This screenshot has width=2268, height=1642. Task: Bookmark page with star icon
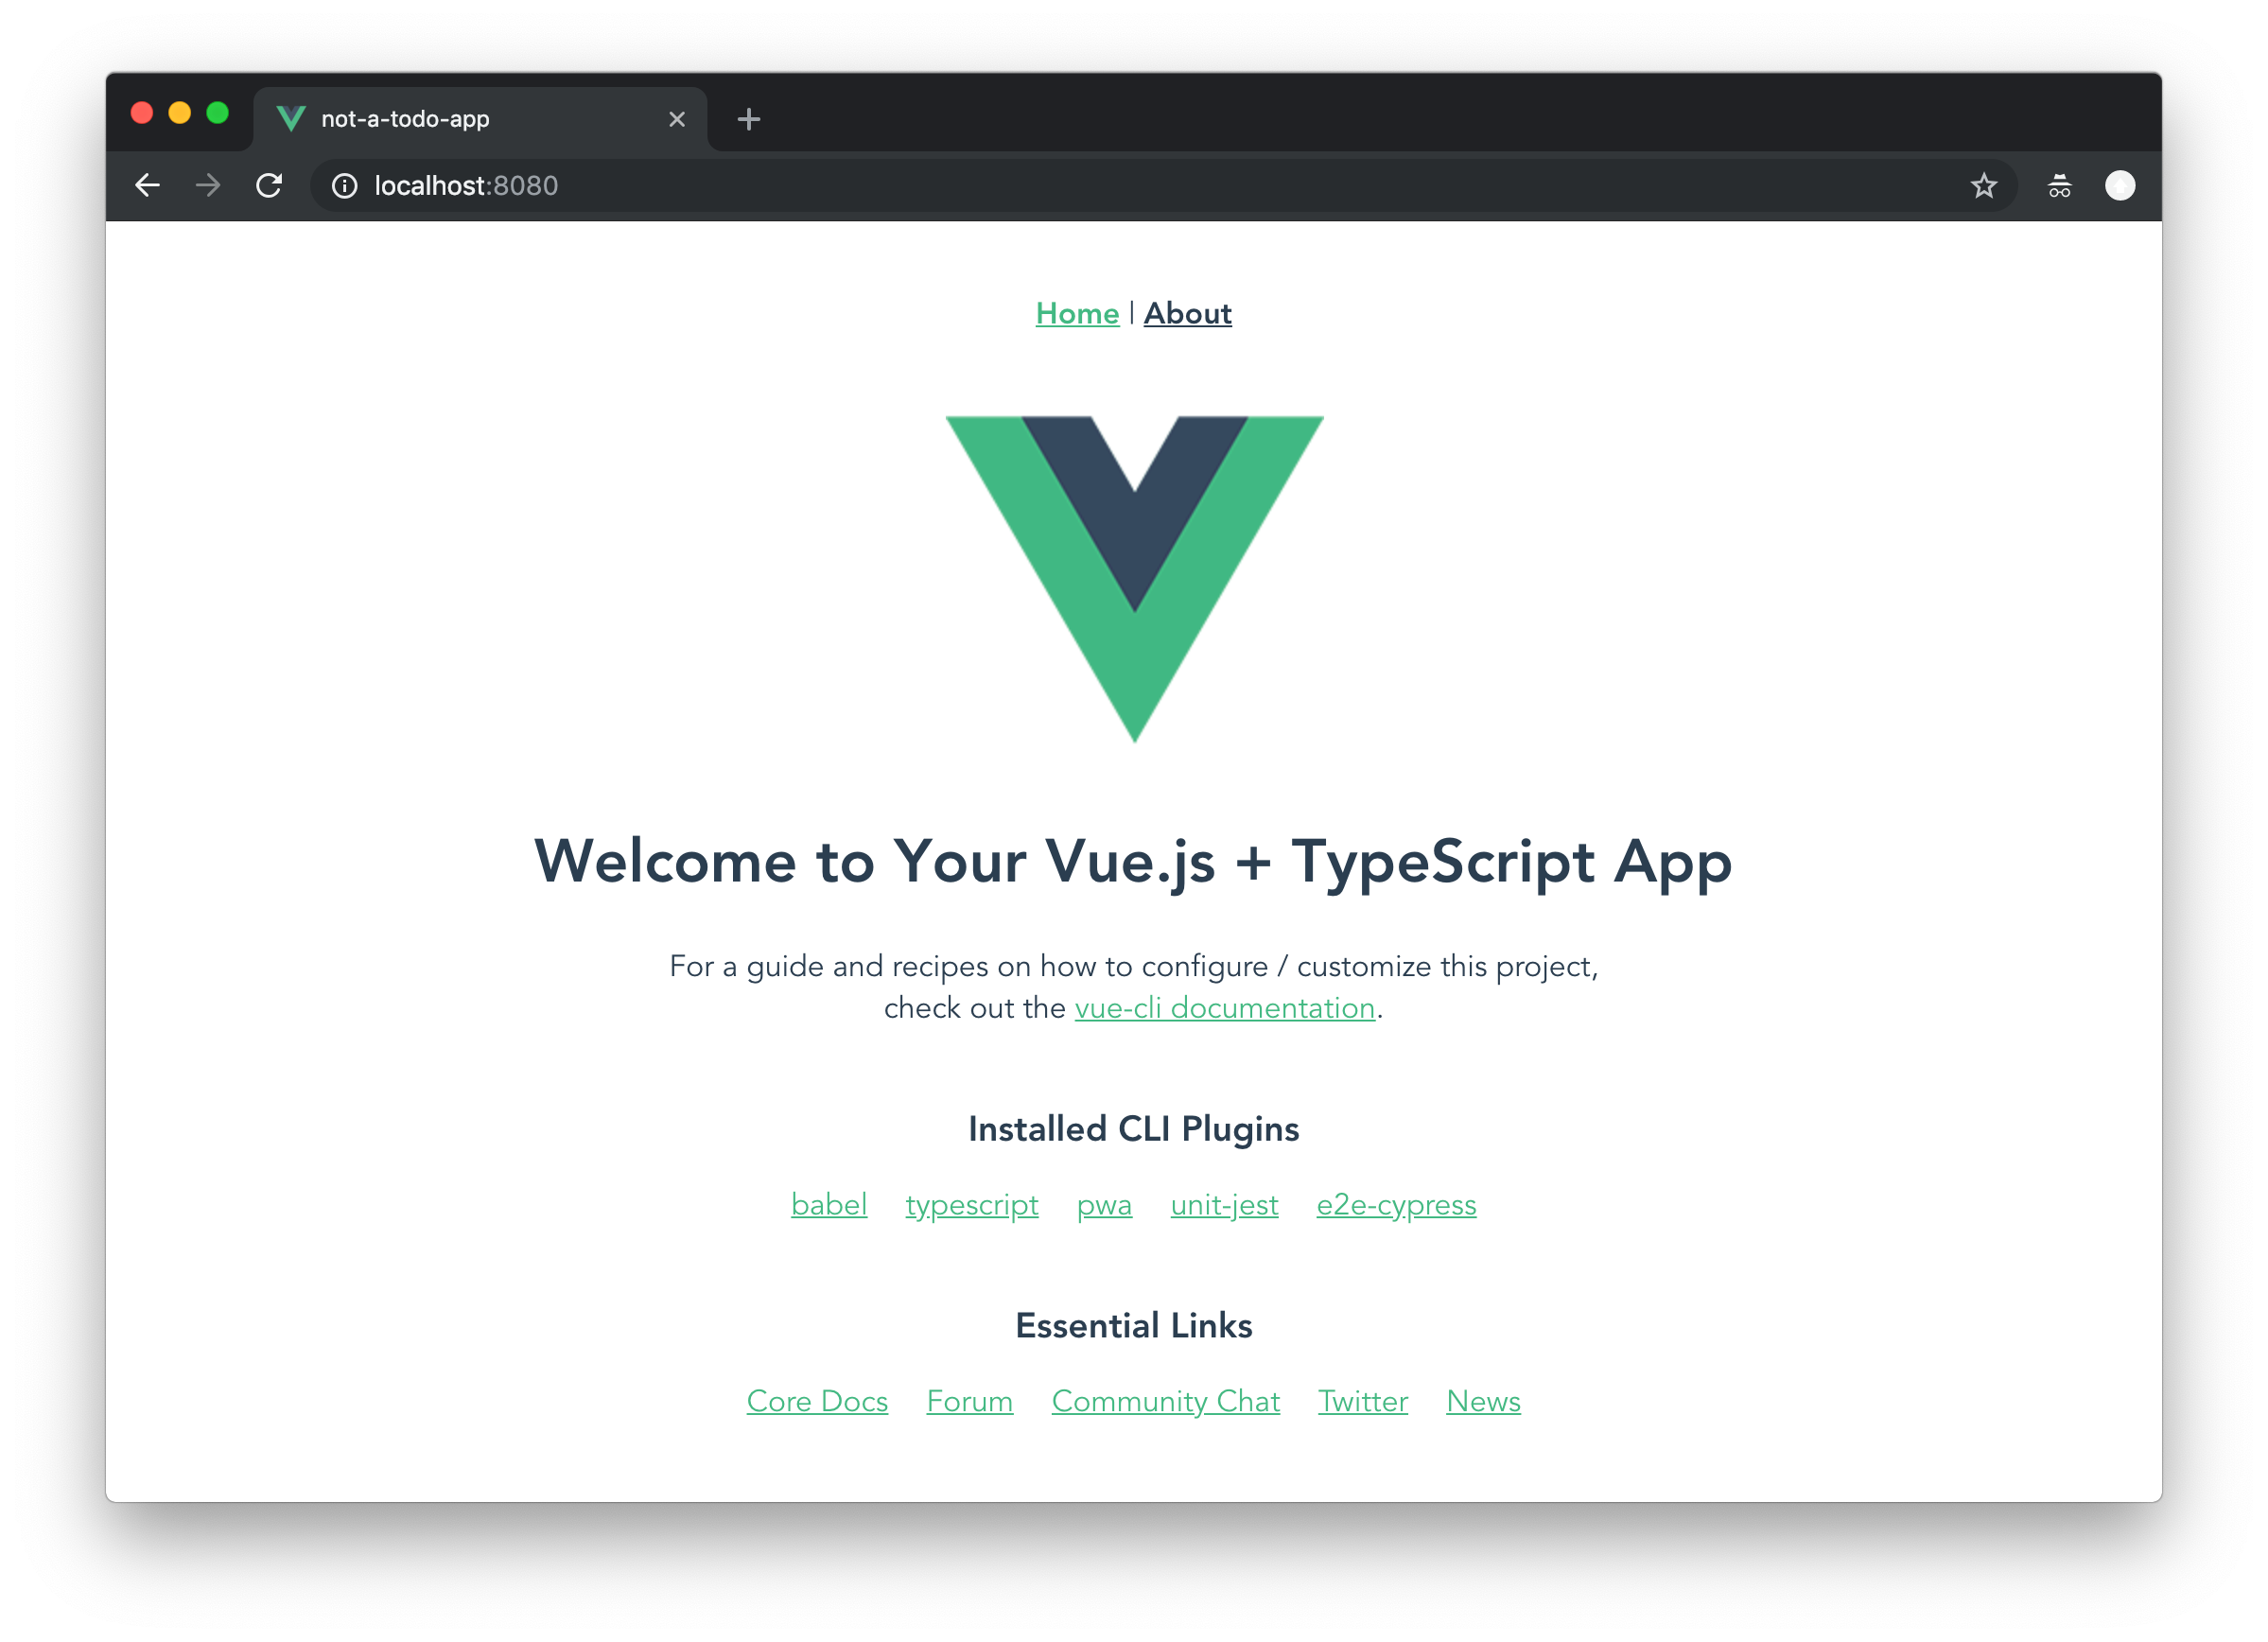1983,186
